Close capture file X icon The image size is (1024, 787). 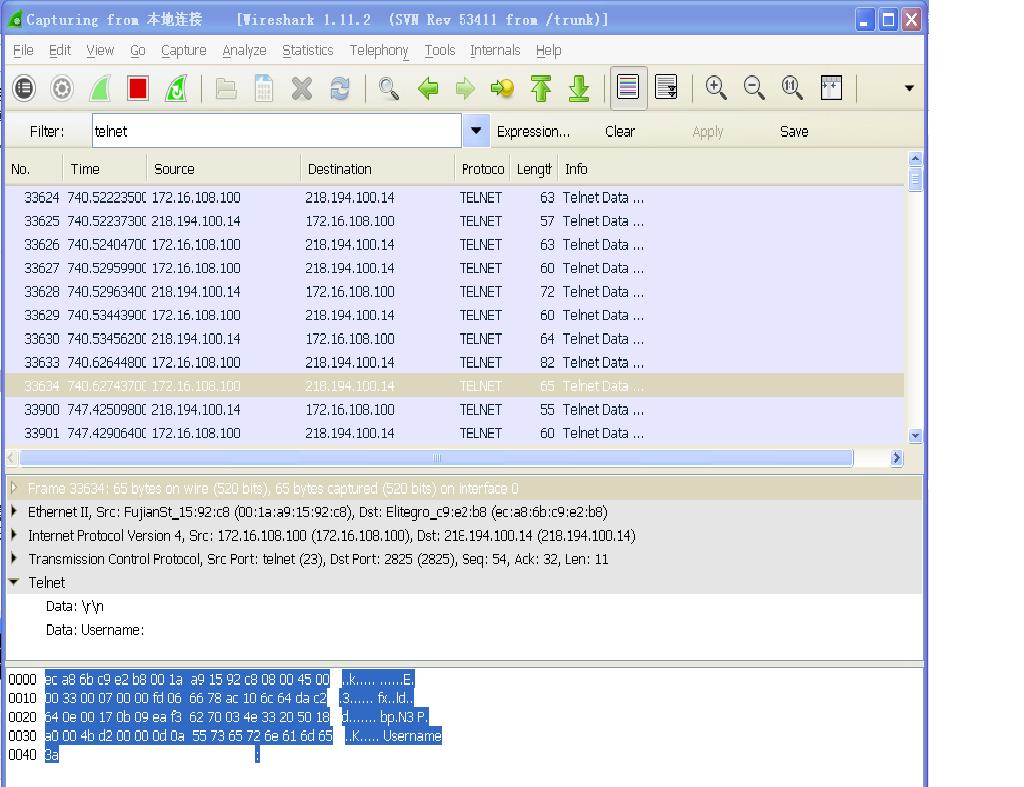[x=302, y=88]
